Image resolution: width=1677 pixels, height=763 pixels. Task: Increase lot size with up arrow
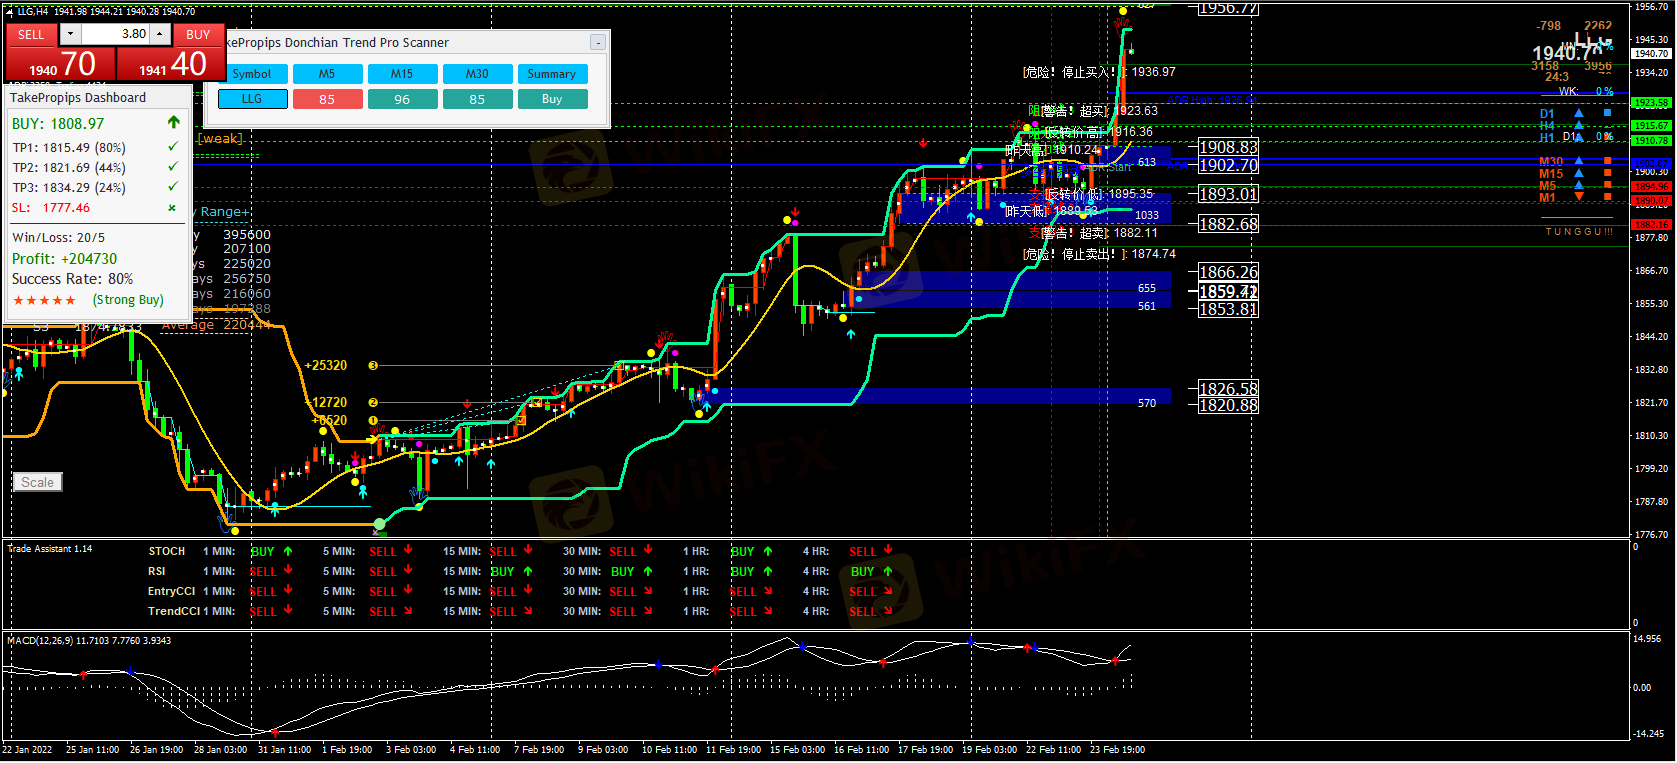160,34
